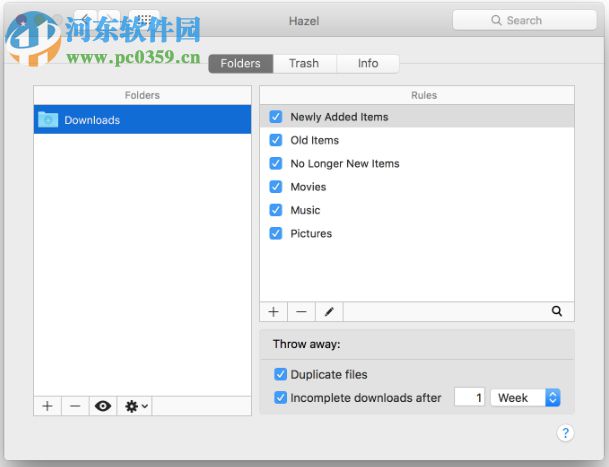Toggle No Longer New Items checkbox

276,163
